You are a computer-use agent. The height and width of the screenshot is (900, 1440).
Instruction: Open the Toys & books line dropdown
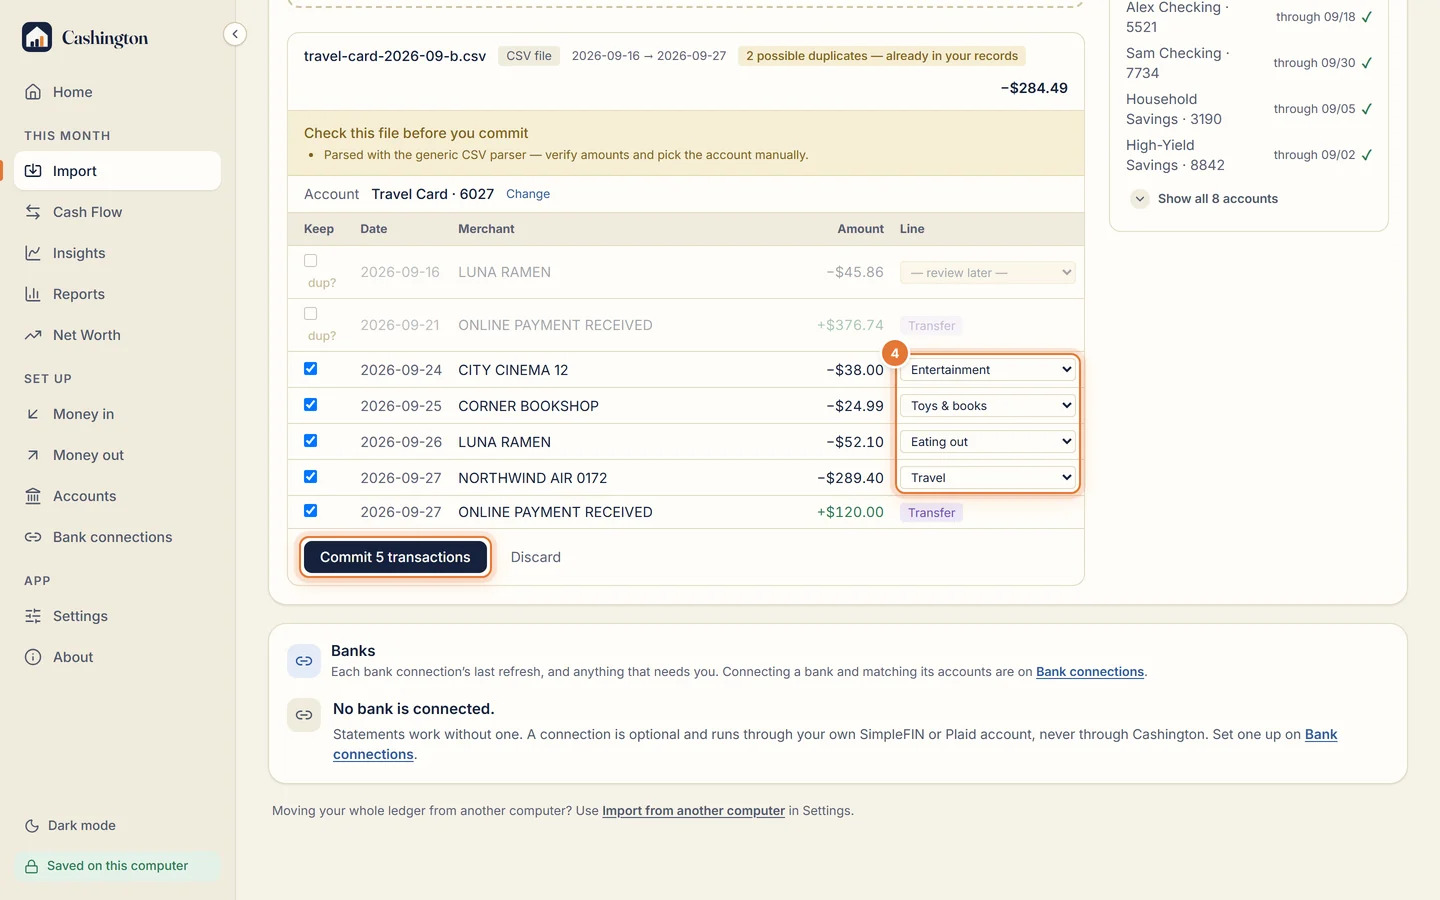coord(988,406)
